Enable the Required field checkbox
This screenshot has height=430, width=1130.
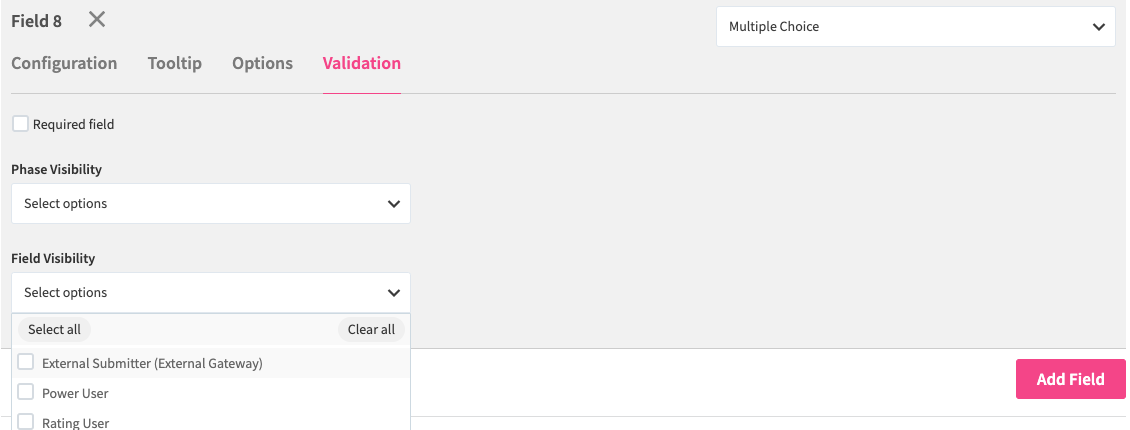[x=20, y=124]
